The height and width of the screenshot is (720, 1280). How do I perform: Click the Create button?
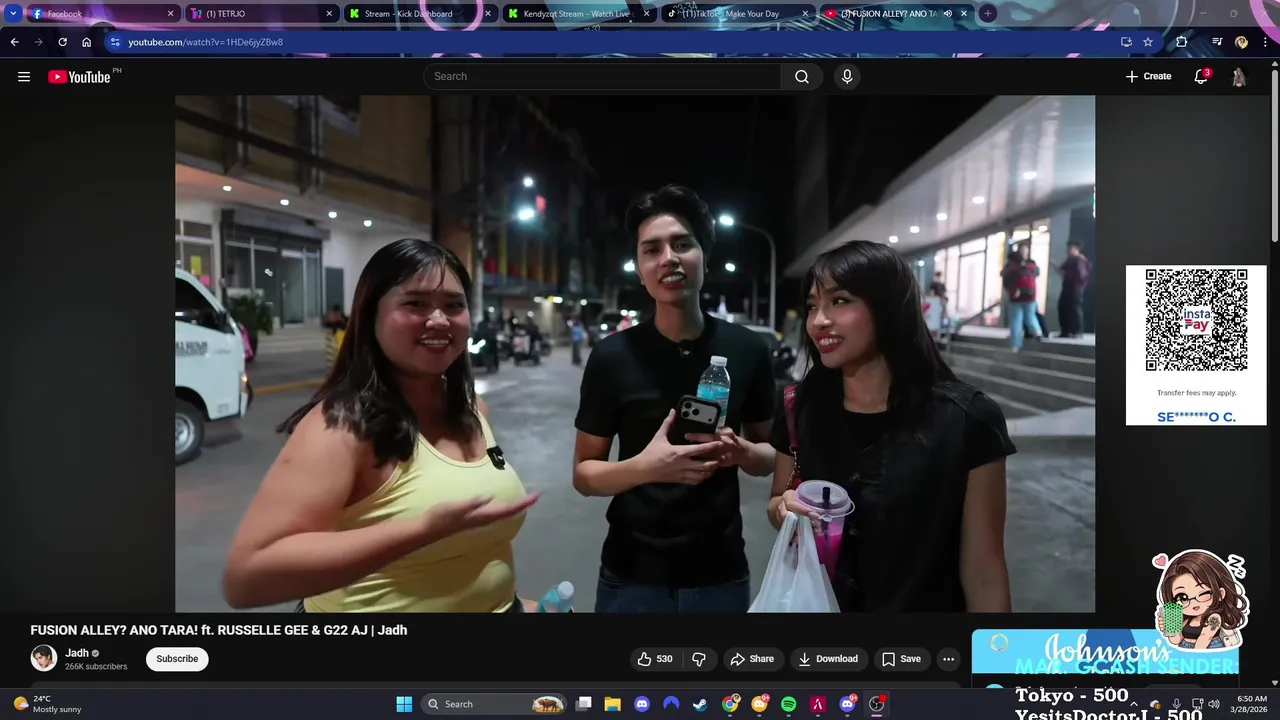click(1148, 76)
